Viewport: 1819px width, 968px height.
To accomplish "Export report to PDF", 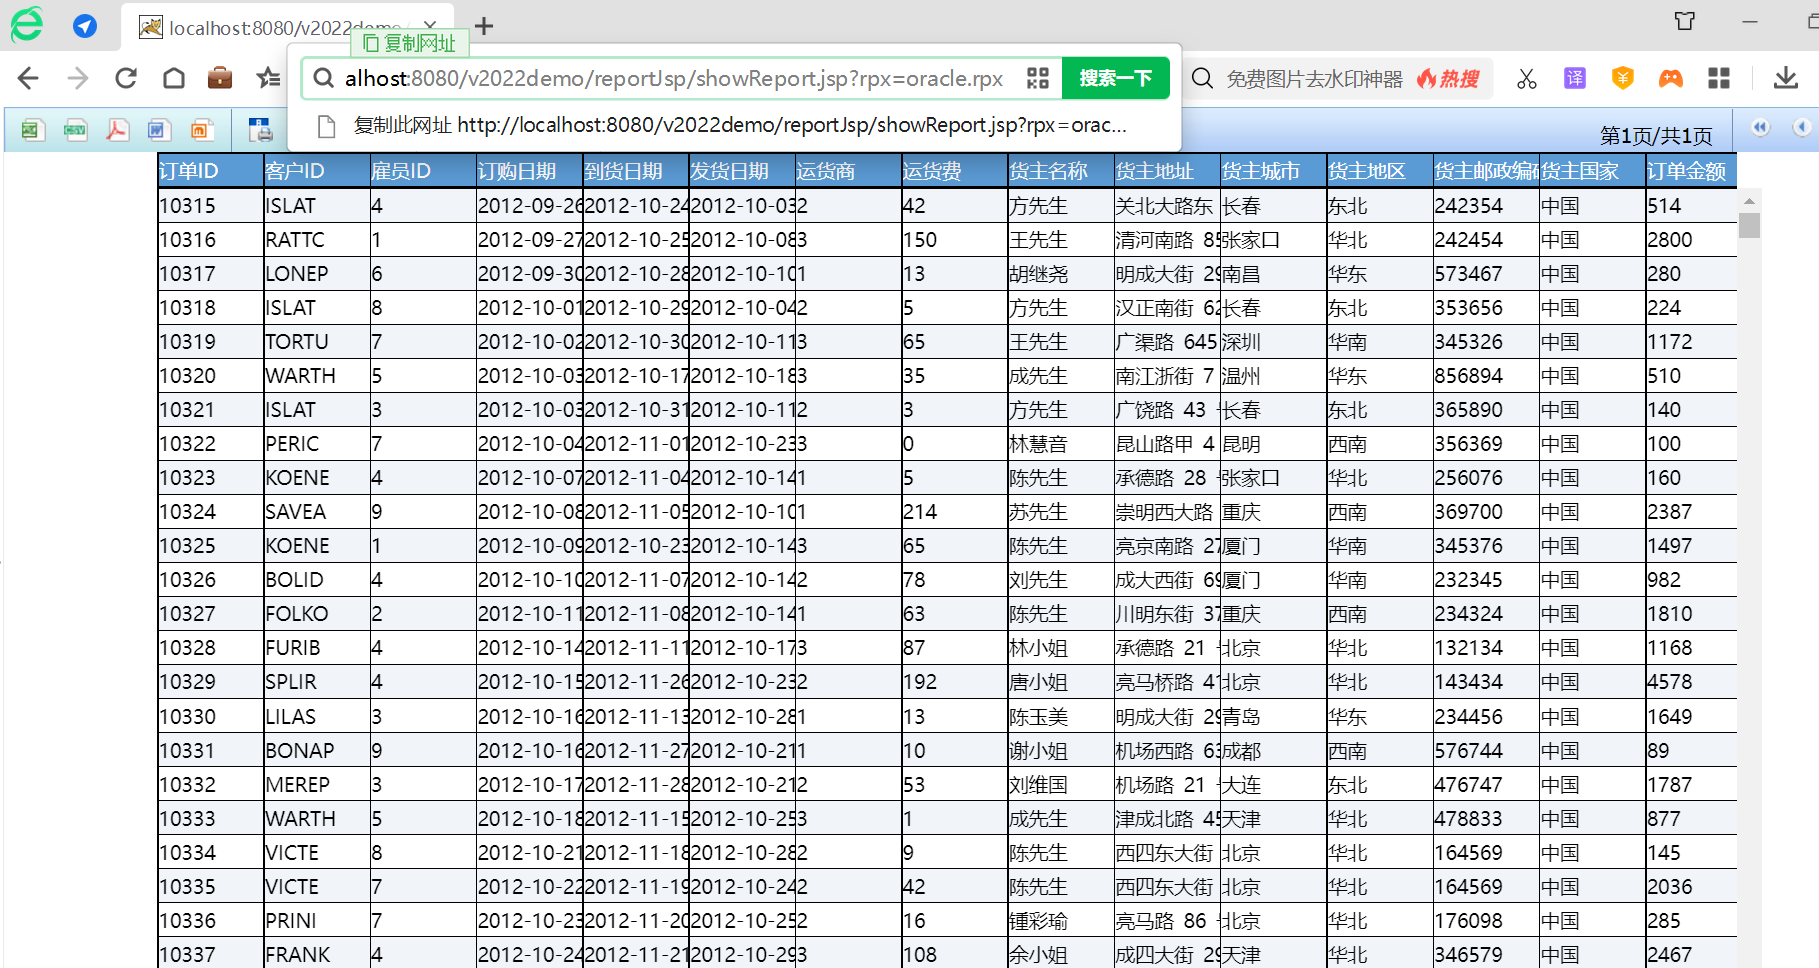I will (x=117, y=129).
